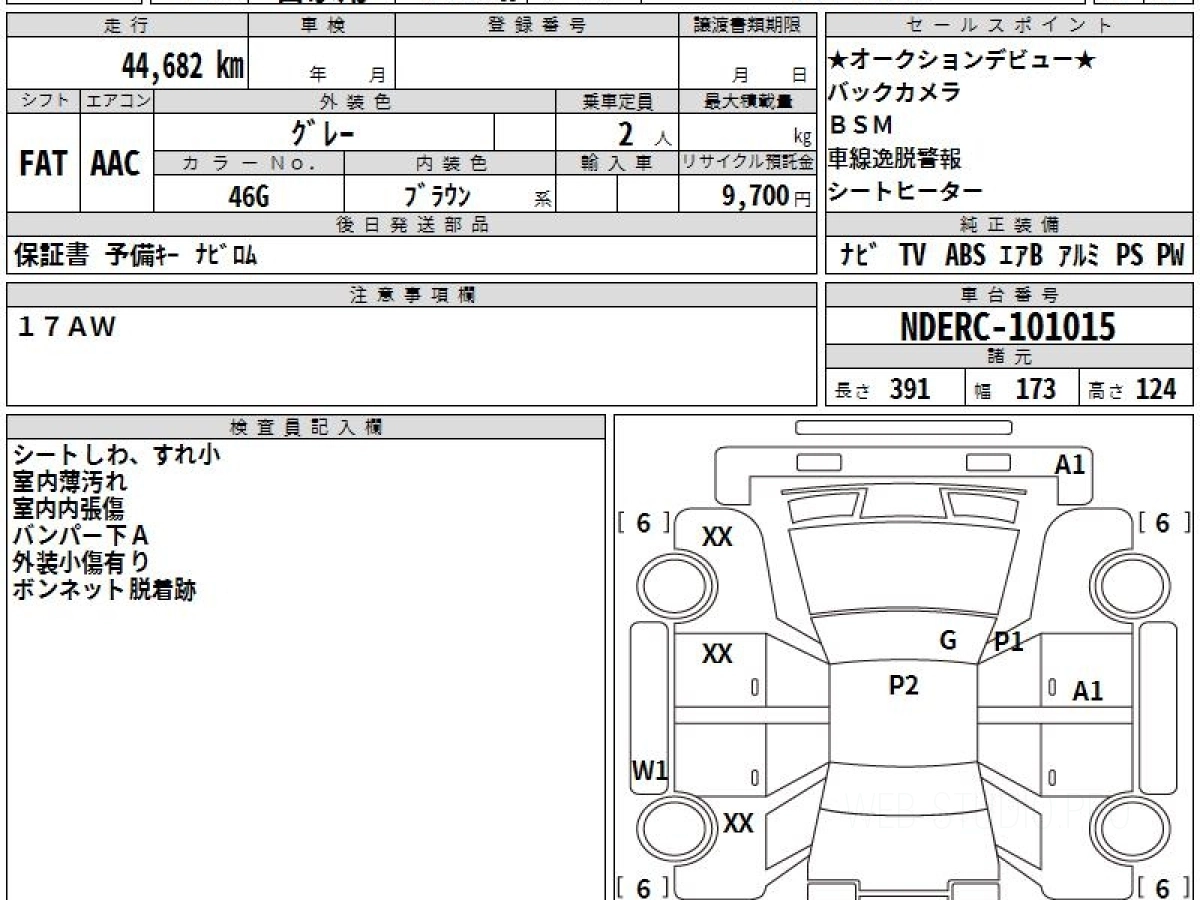Click the 9,700円 recycle deposit amount
Viewport: 1200px width, 900px height.
pyautogui.click(x=766, y=196)
